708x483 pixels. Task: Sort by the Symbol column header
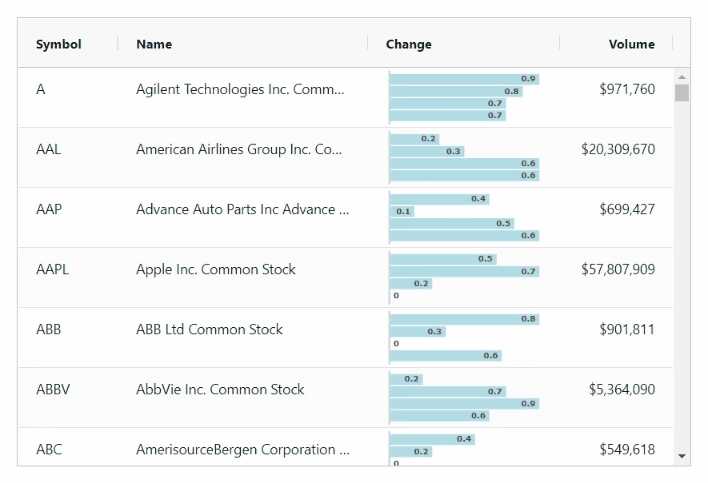coord(59,44)
